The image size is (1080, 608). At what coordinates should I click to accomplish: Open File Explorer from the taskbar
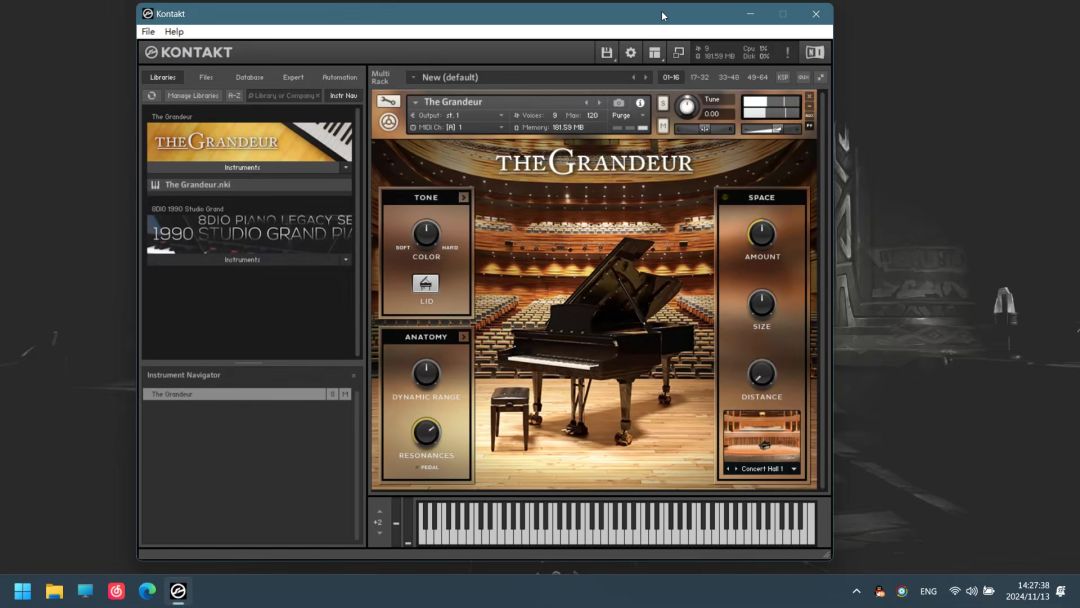[54, 591]
